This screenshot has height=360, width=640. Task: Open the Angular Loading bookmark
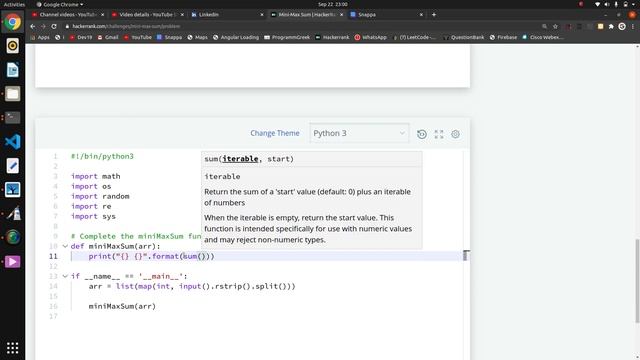click(x=236, y=37)
